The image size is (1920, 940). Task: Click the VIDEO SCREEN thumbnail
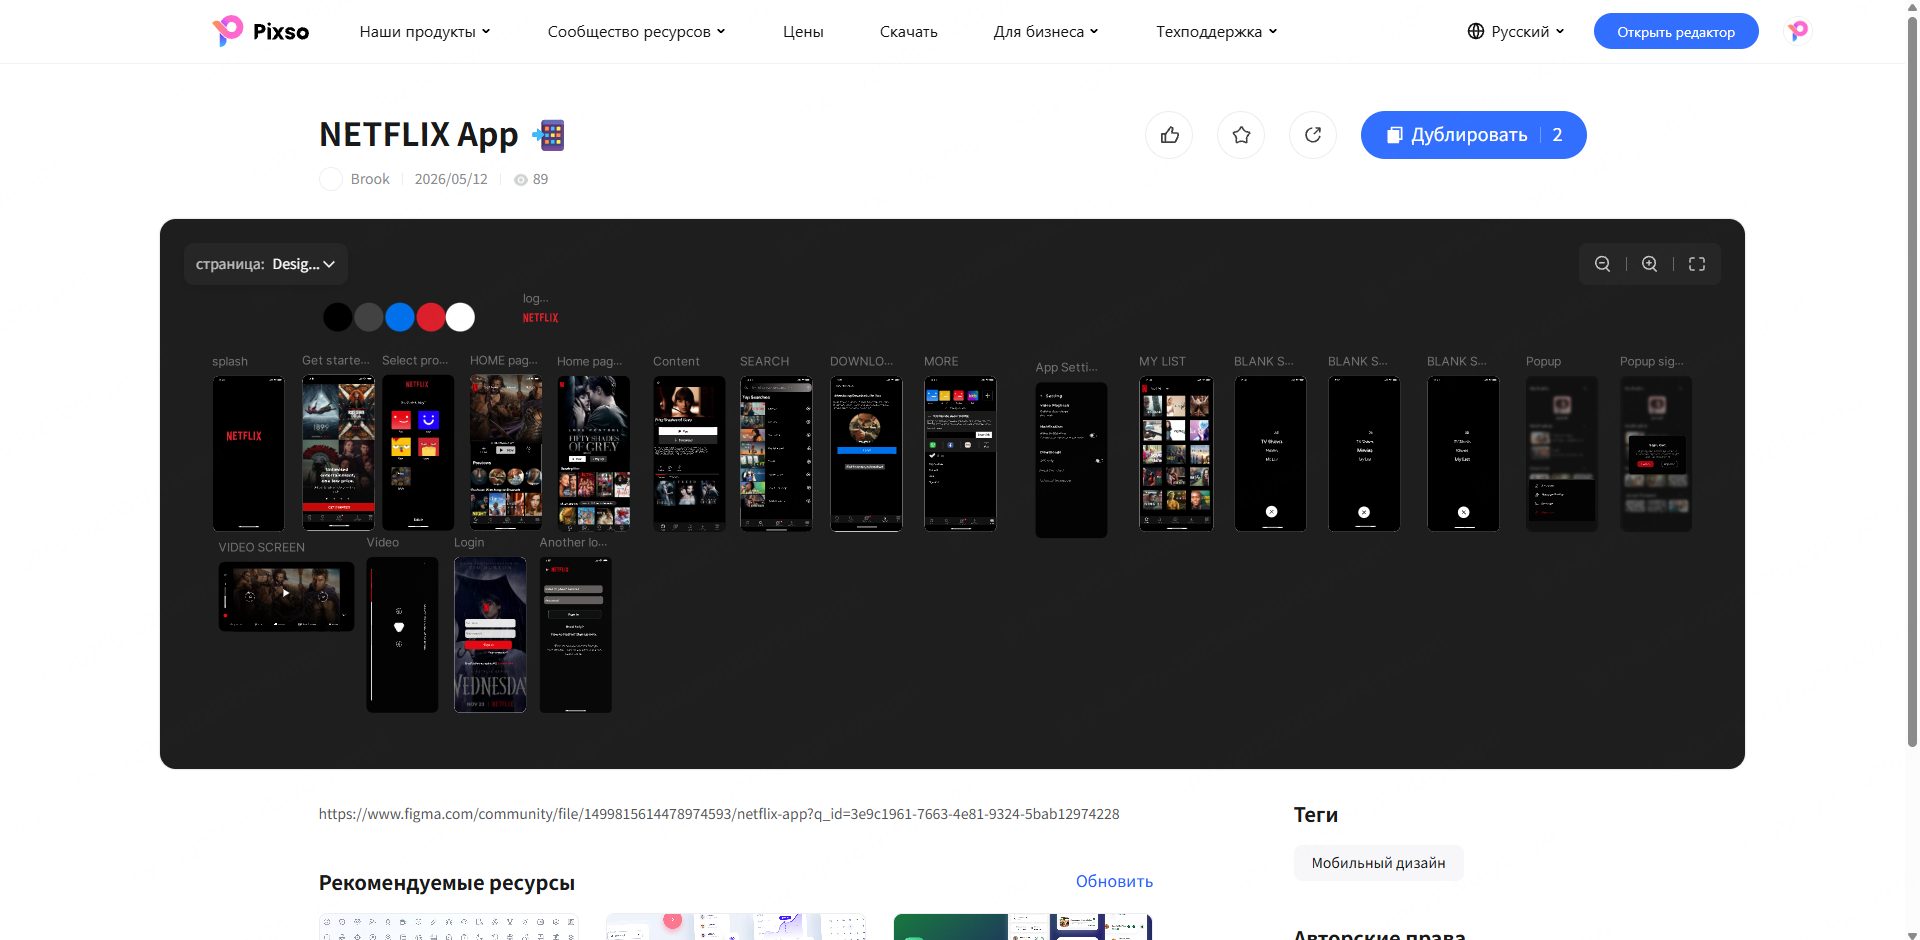click(x=286, y=596)
